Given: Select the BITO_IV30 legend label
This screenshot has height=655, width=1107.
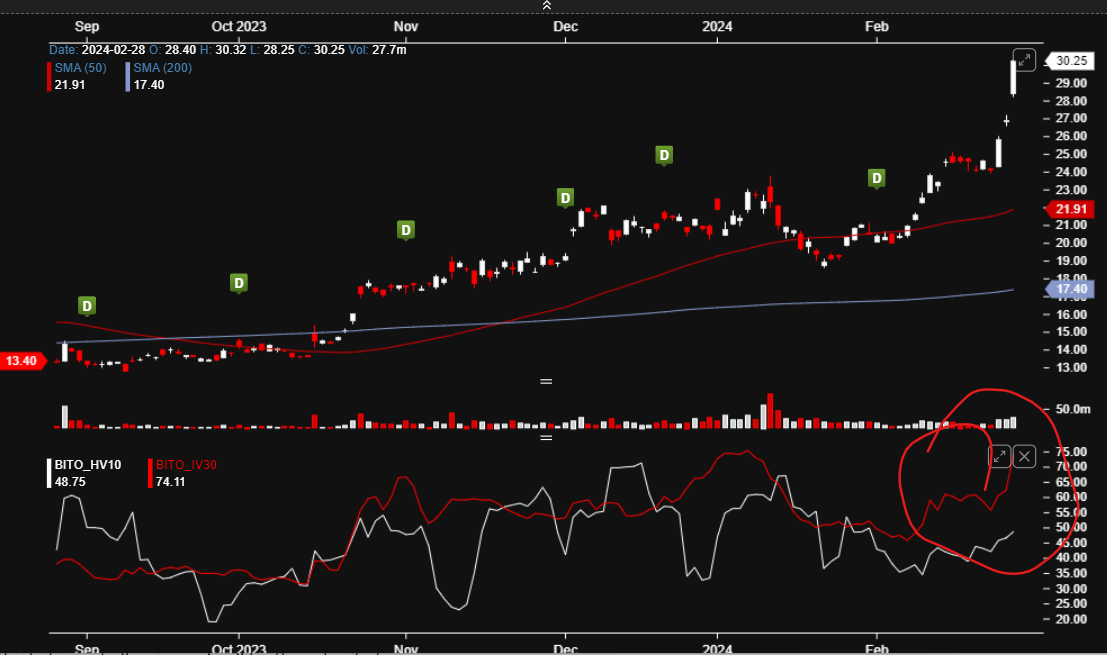Looking at the screenshot, I should pos(186,464).
